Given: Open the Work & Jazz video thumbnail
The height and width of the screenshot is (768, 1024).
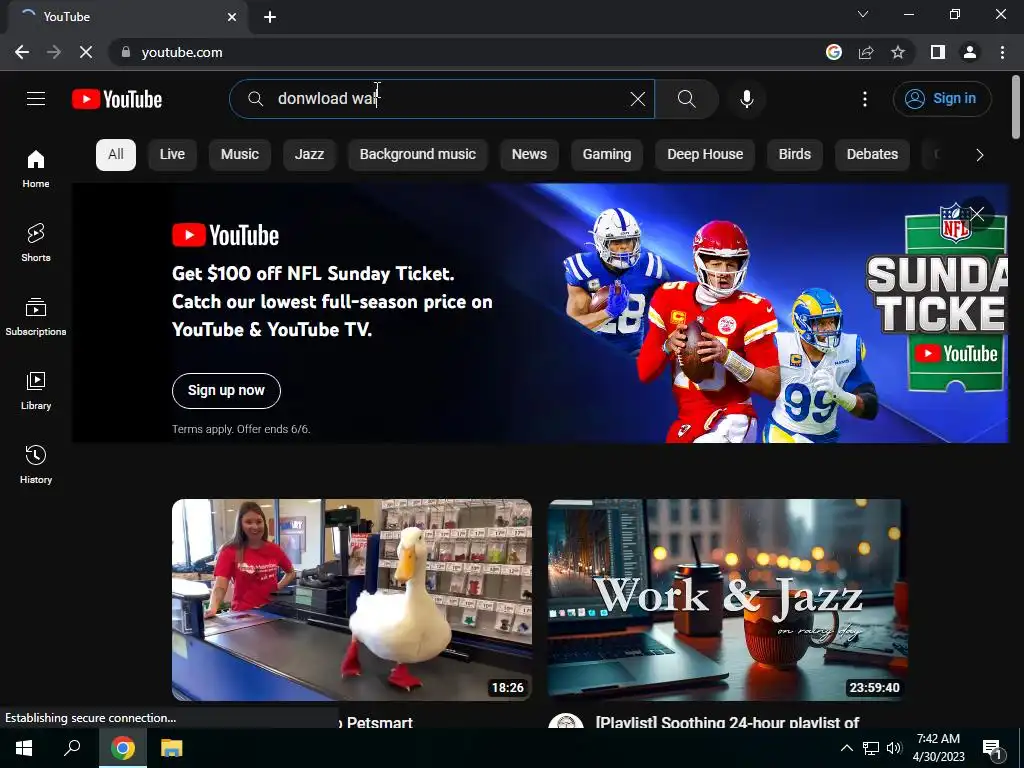Looking at the screenshot, I should point(728,600).
